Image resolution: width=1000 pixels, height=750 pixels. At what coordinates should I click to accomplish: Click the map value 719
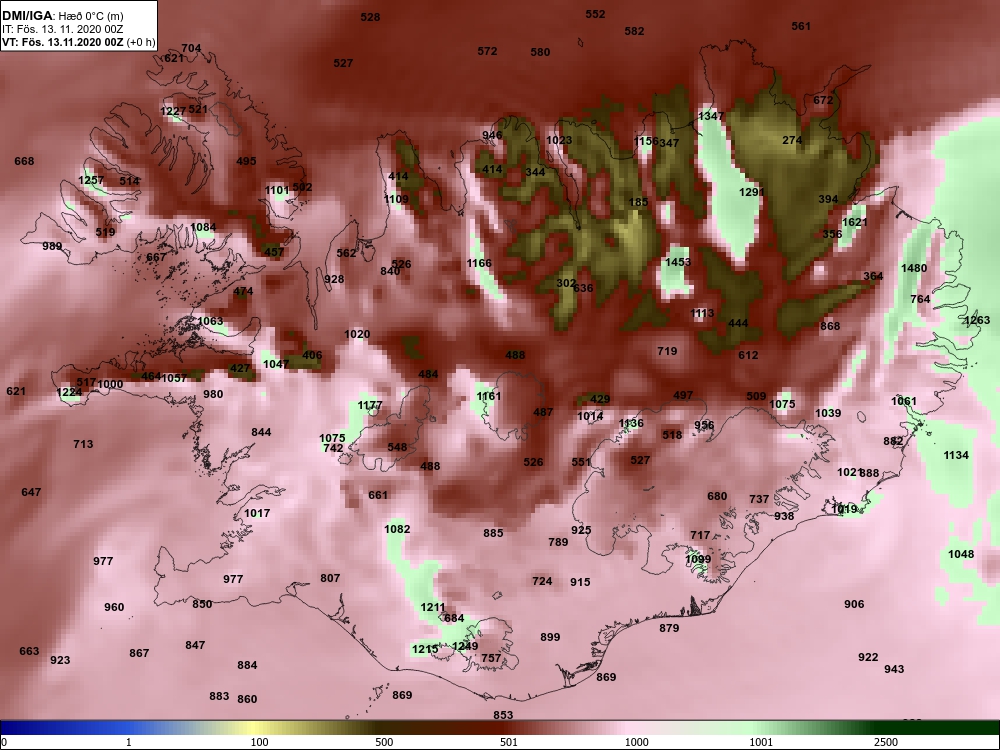667,351
